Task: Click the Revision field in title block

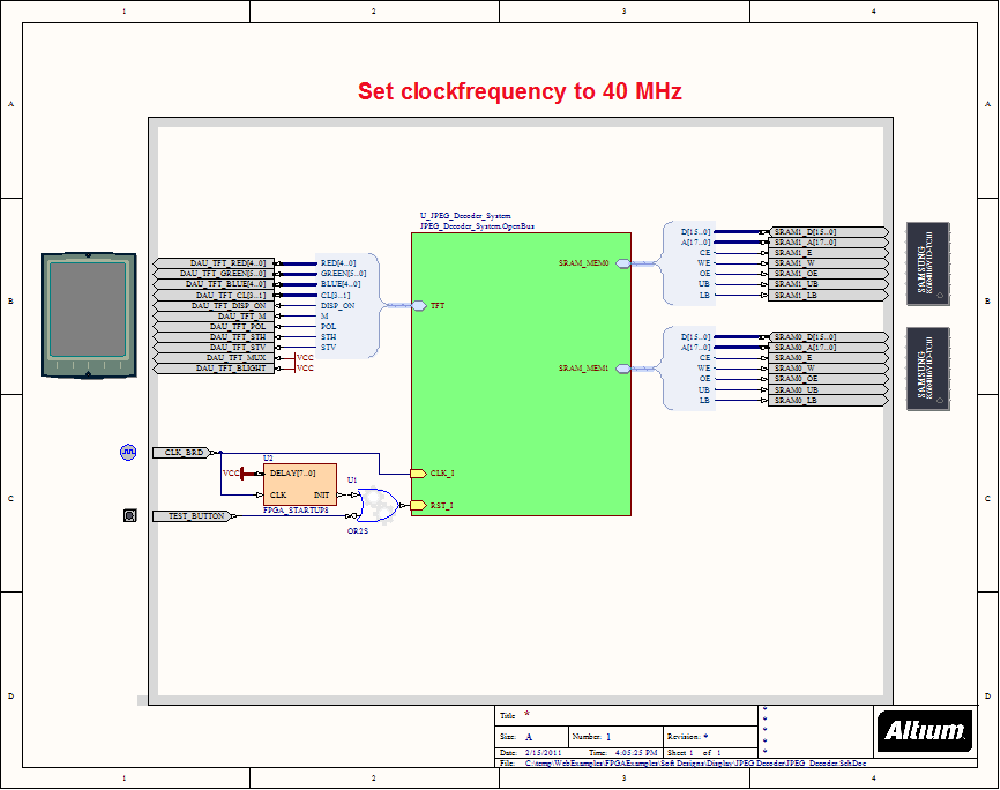Action: (x=710, y=736)
